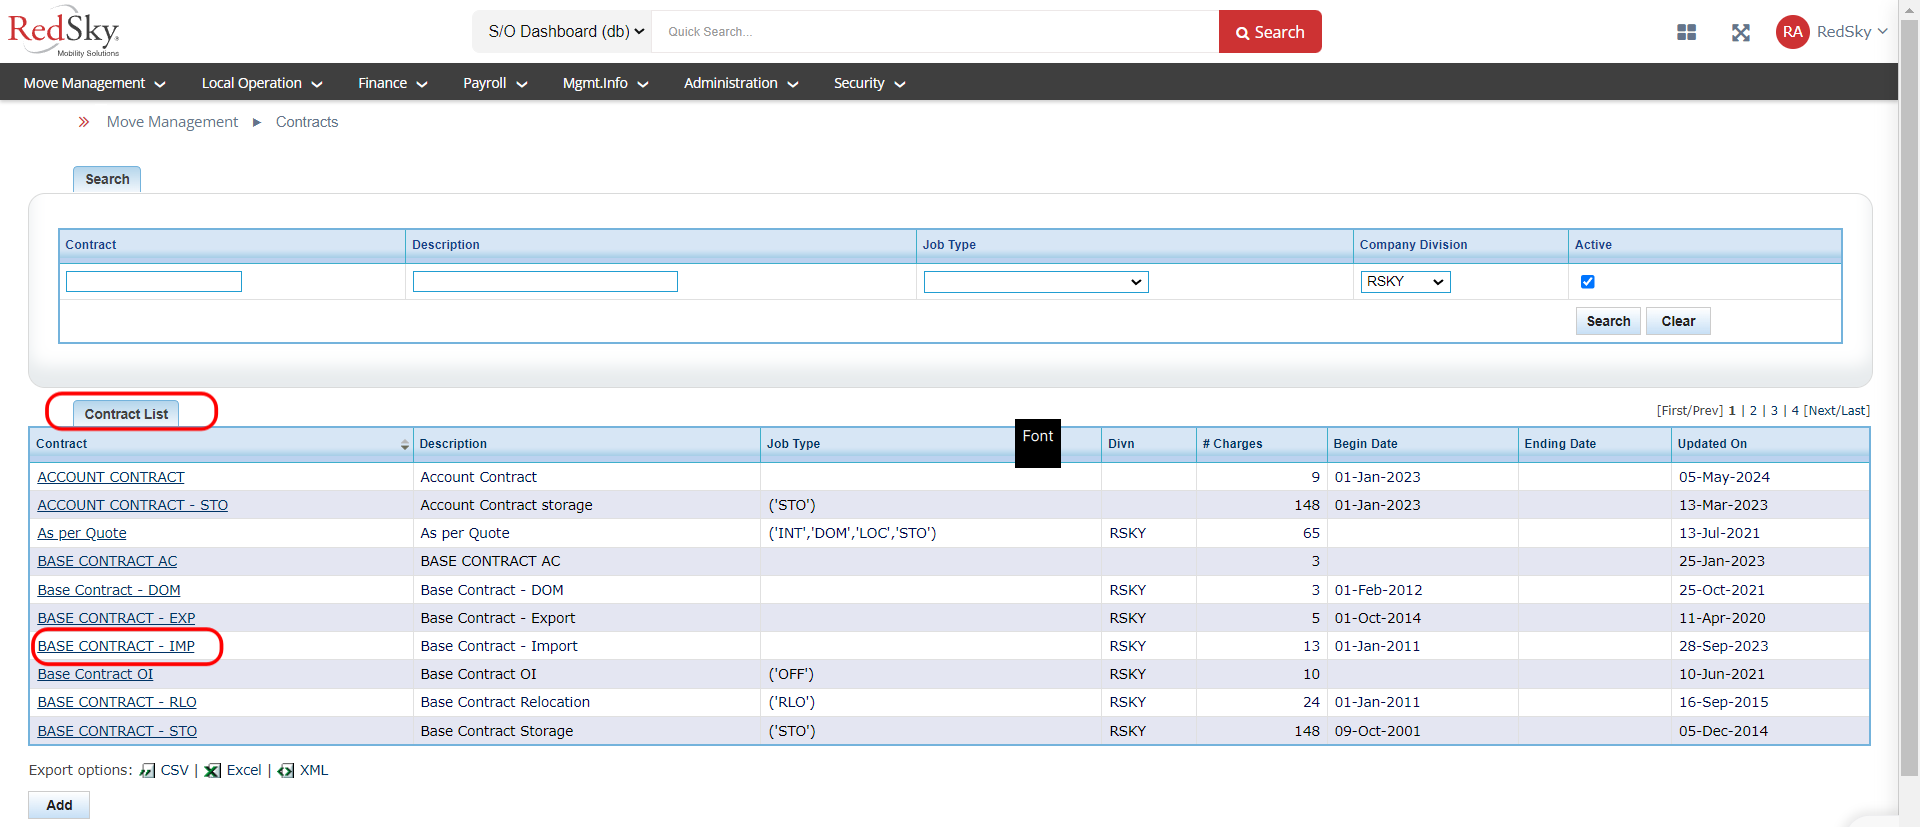1920x827 pixels.
Task: Open the Local Operation menu
Action: (x=262, y=83)
